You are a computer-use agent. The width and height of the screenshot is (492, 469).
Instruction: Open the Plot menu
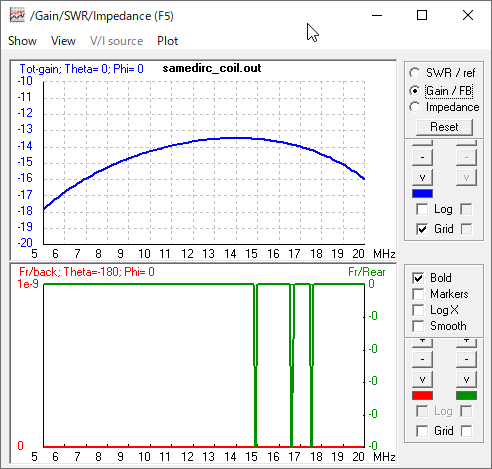pos(167,41)
